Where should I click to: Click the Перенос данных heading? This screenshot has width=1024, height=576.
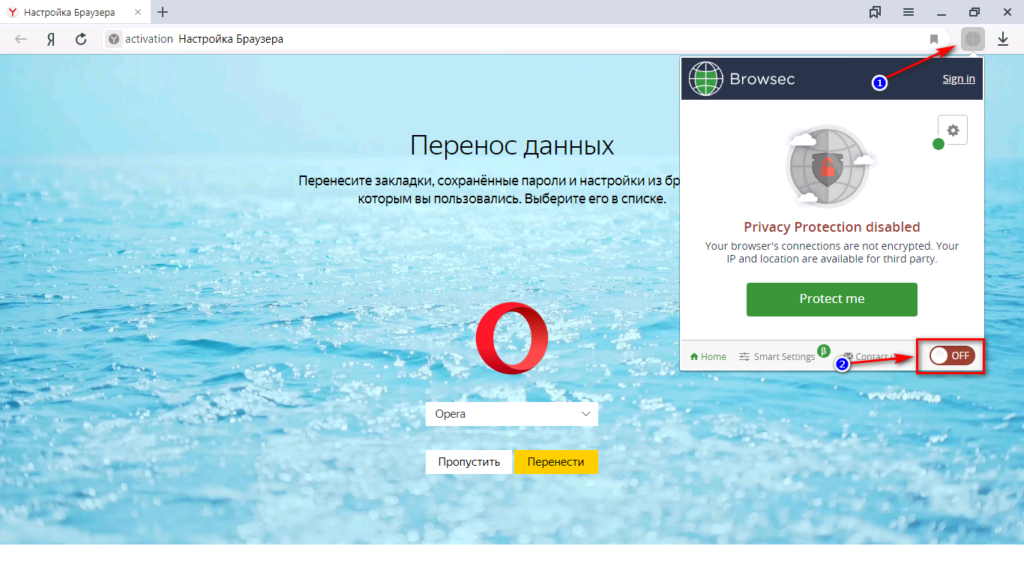[512, 145]
